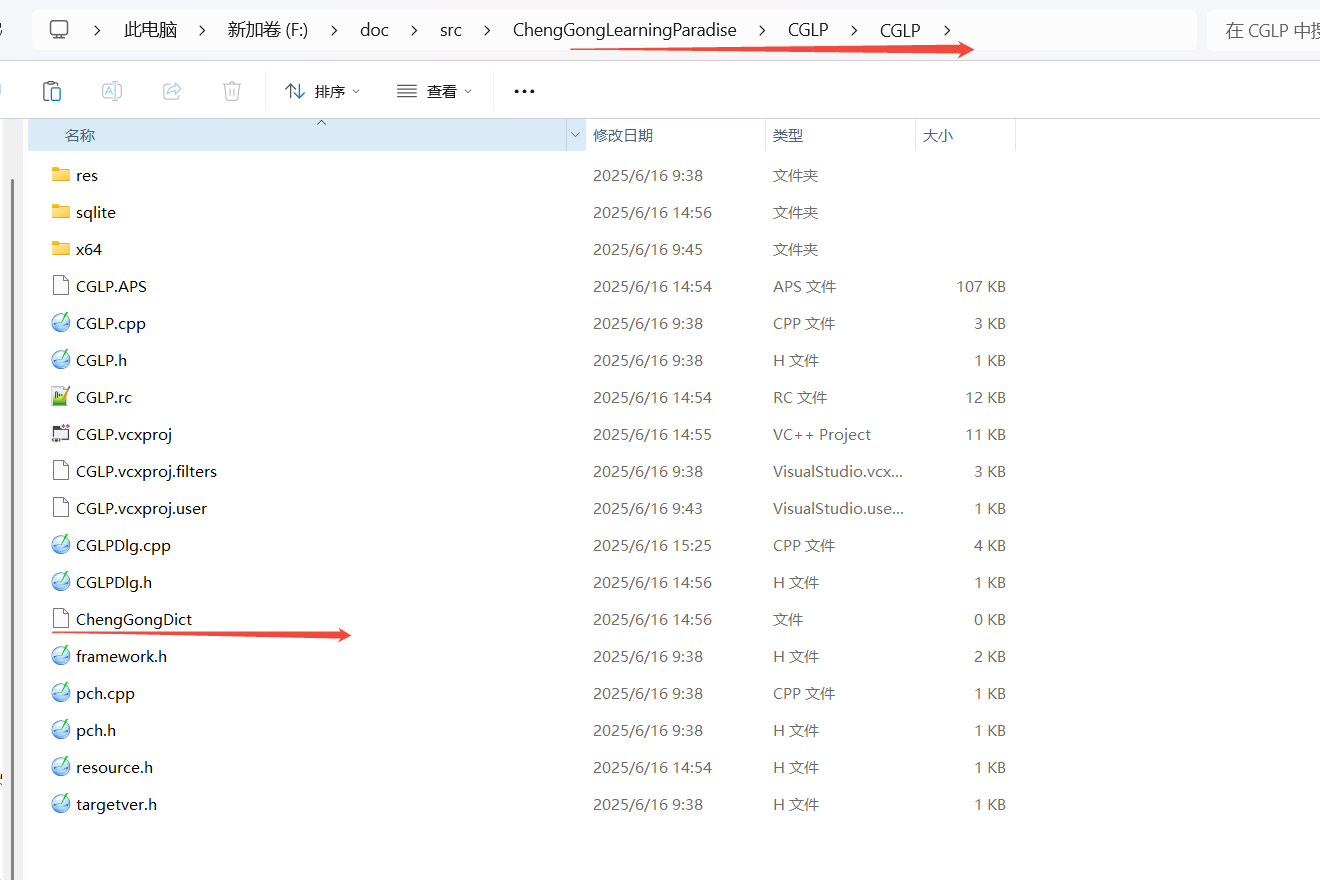Viewport: 1320px width, 880px height.
Task: Open the src folder via breadcrumb
Action: click(451, 30)
